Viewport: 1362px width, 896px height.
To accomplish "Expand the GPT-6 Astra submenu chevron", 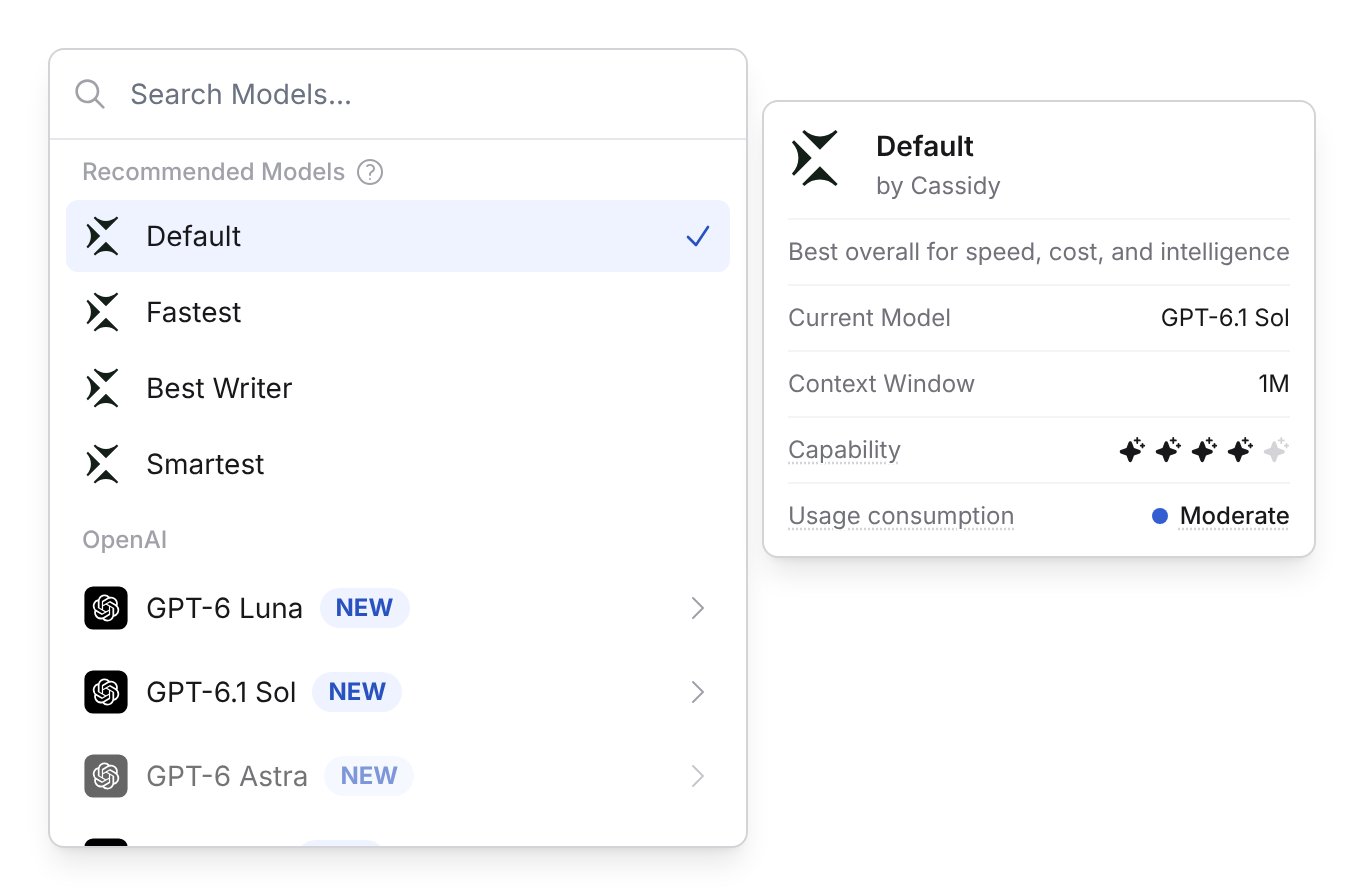I will coord(698,776).
